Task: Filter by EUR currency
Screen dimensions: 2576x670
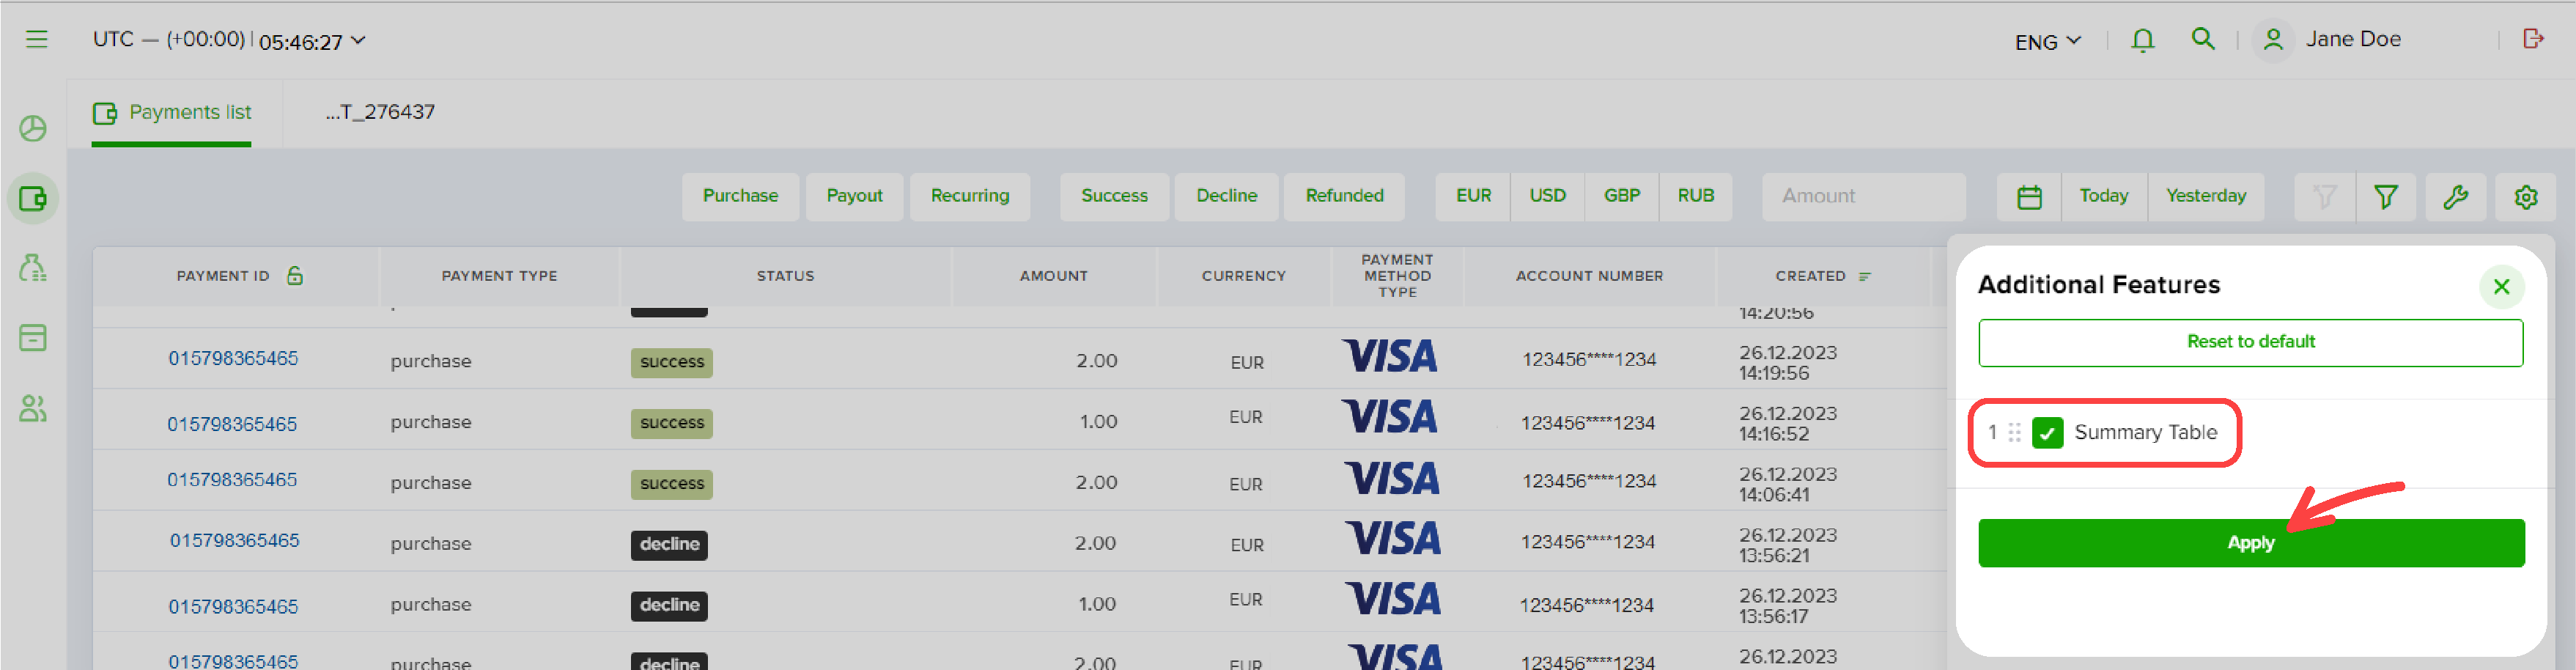Action: (1473, 196)
